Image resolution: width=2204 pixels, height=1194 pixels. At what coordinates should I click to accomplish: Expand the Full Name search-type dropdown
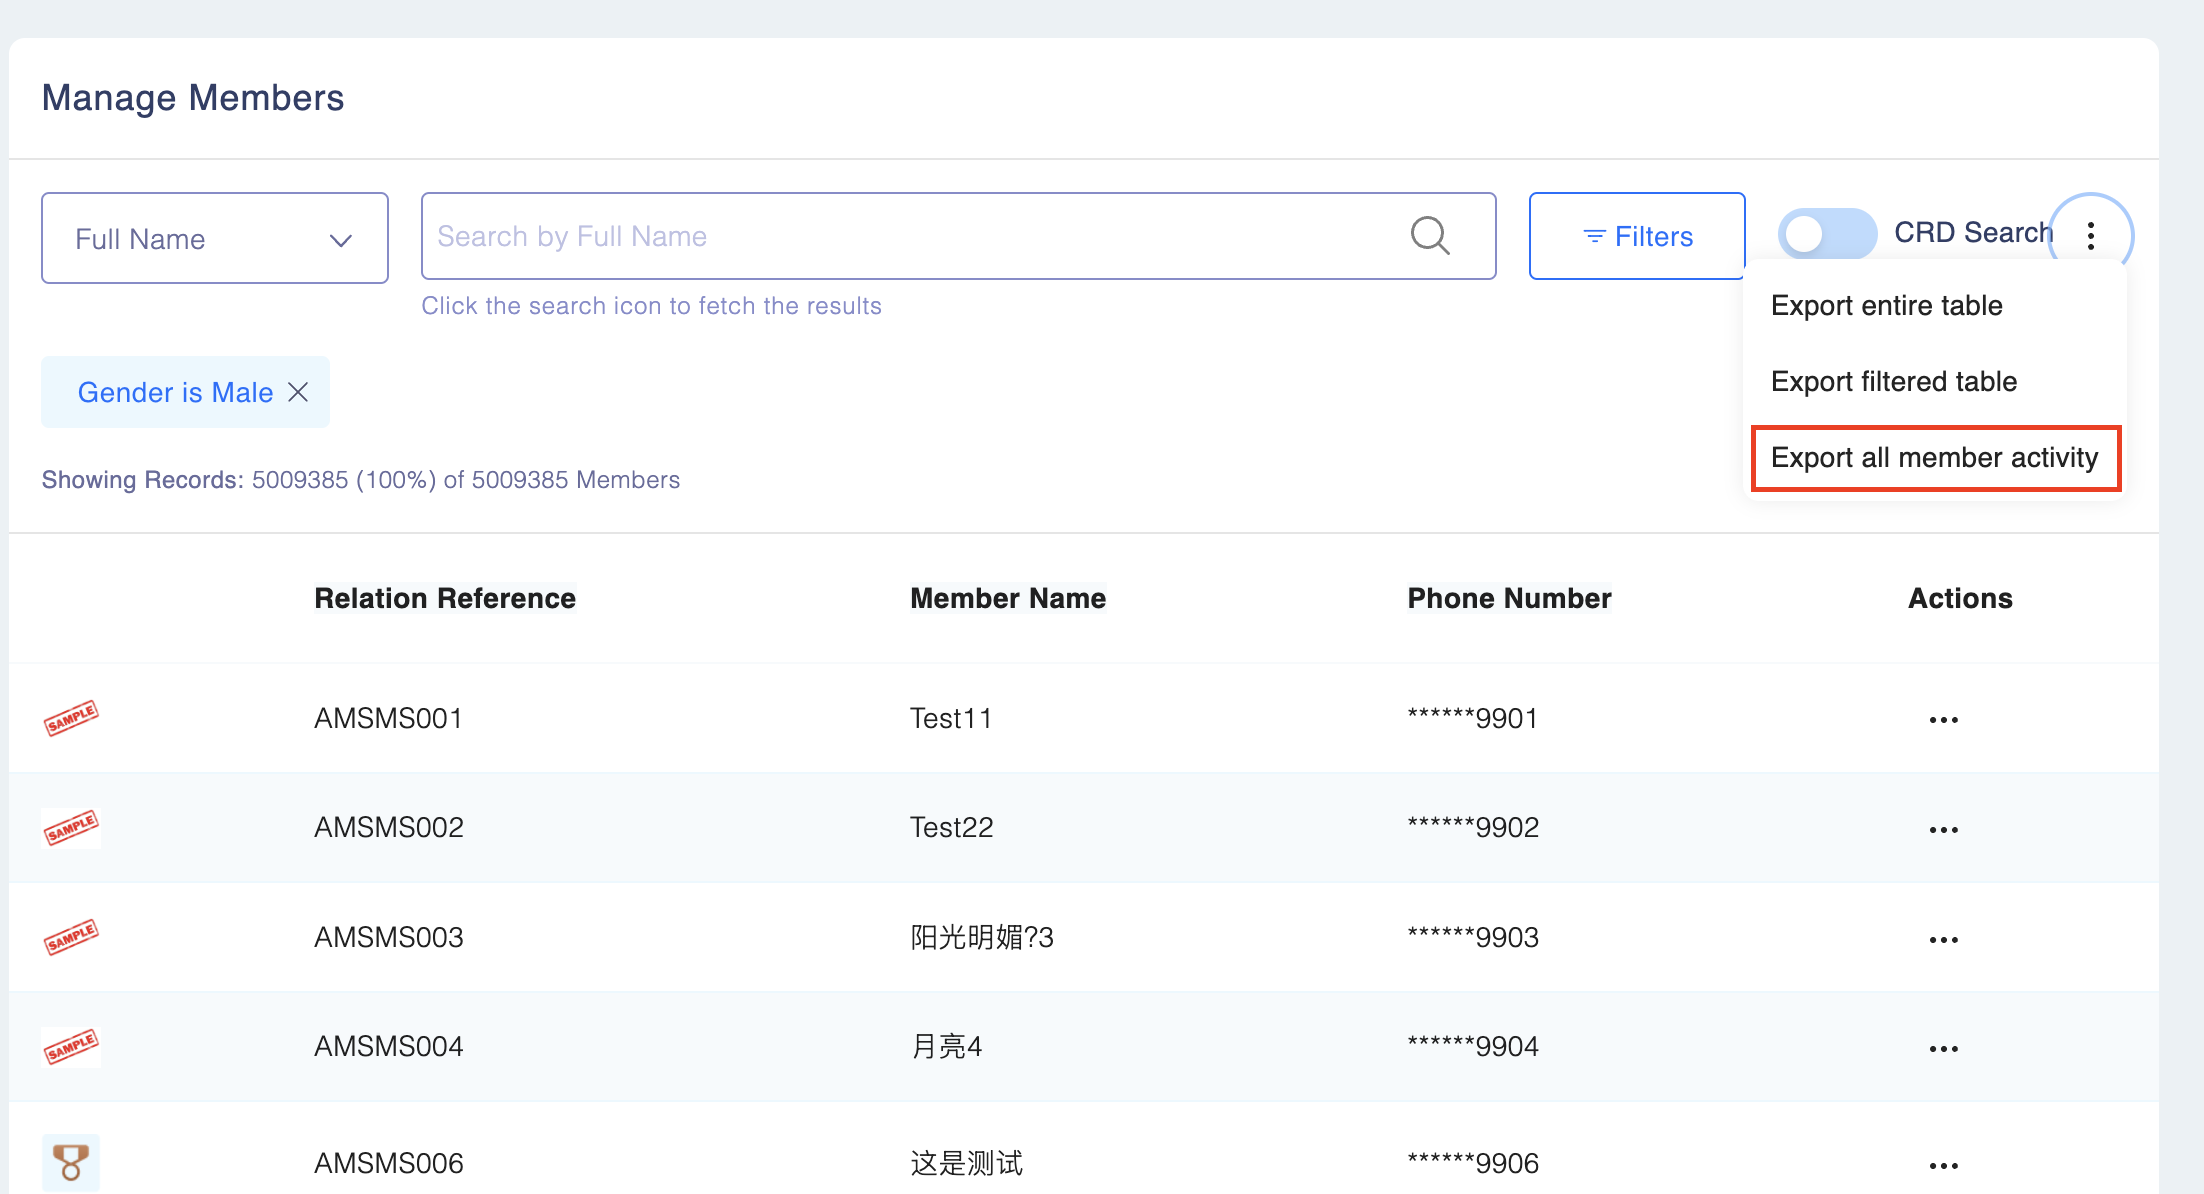coord(215,238)
